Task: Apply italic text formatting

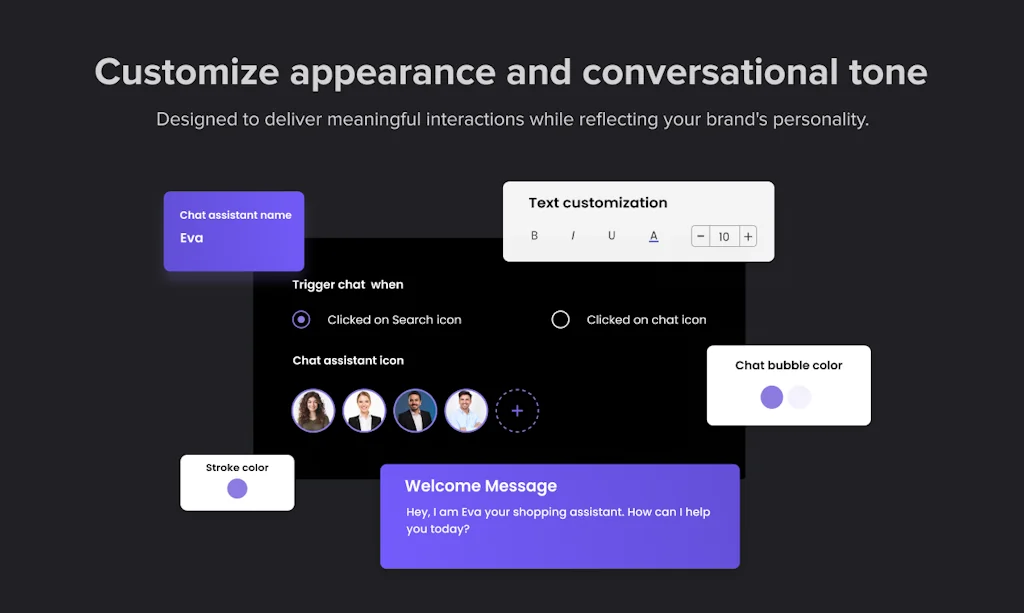Action: point(574,236)
